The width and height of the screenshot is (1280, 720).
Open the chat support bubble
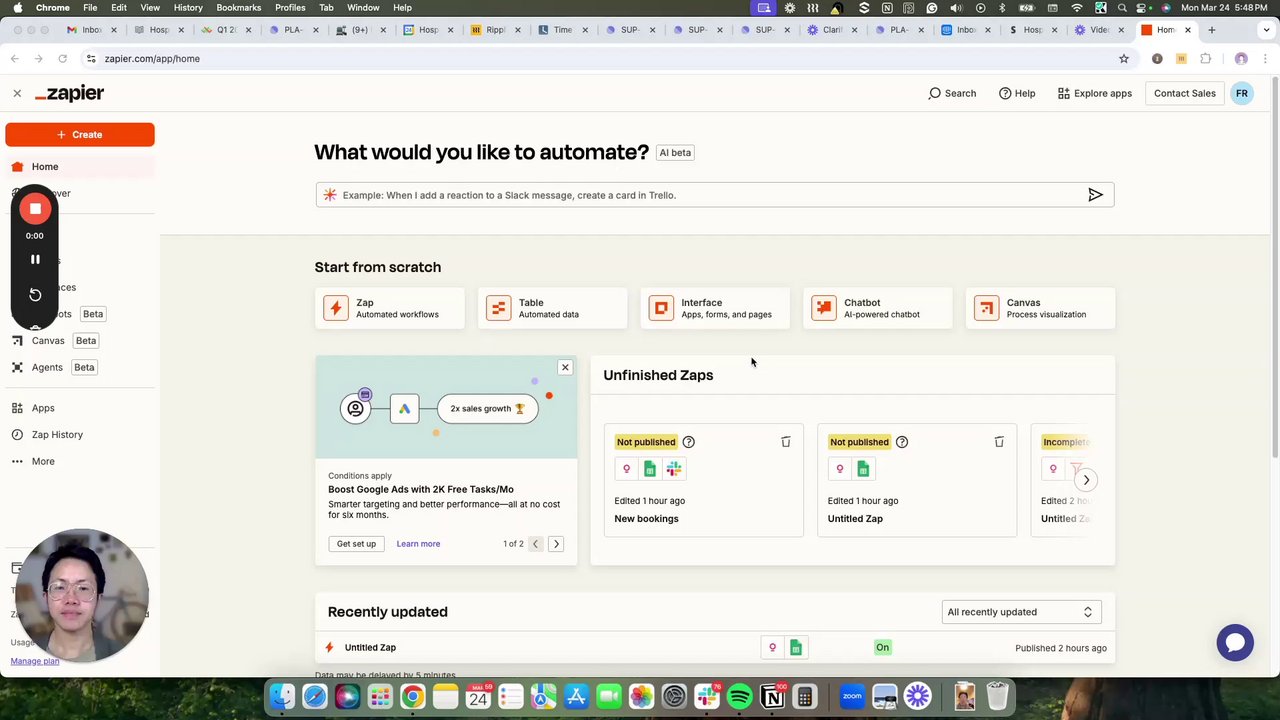(x=1235, y=642)
